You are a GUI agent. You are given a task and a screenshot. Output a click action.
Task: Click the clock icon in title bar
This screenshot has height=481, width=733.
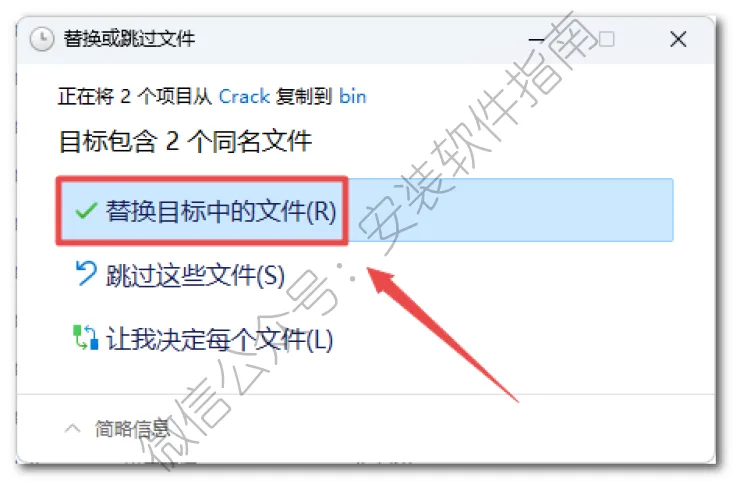coord(42,39)
